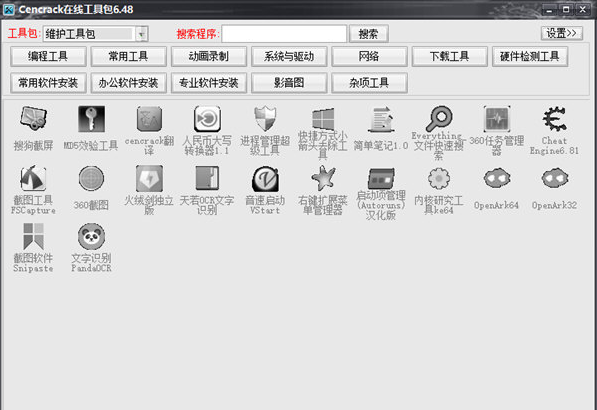Open the 设置>> settings button
The height and width of the screenshot is (410, 597).
(562, 34)
